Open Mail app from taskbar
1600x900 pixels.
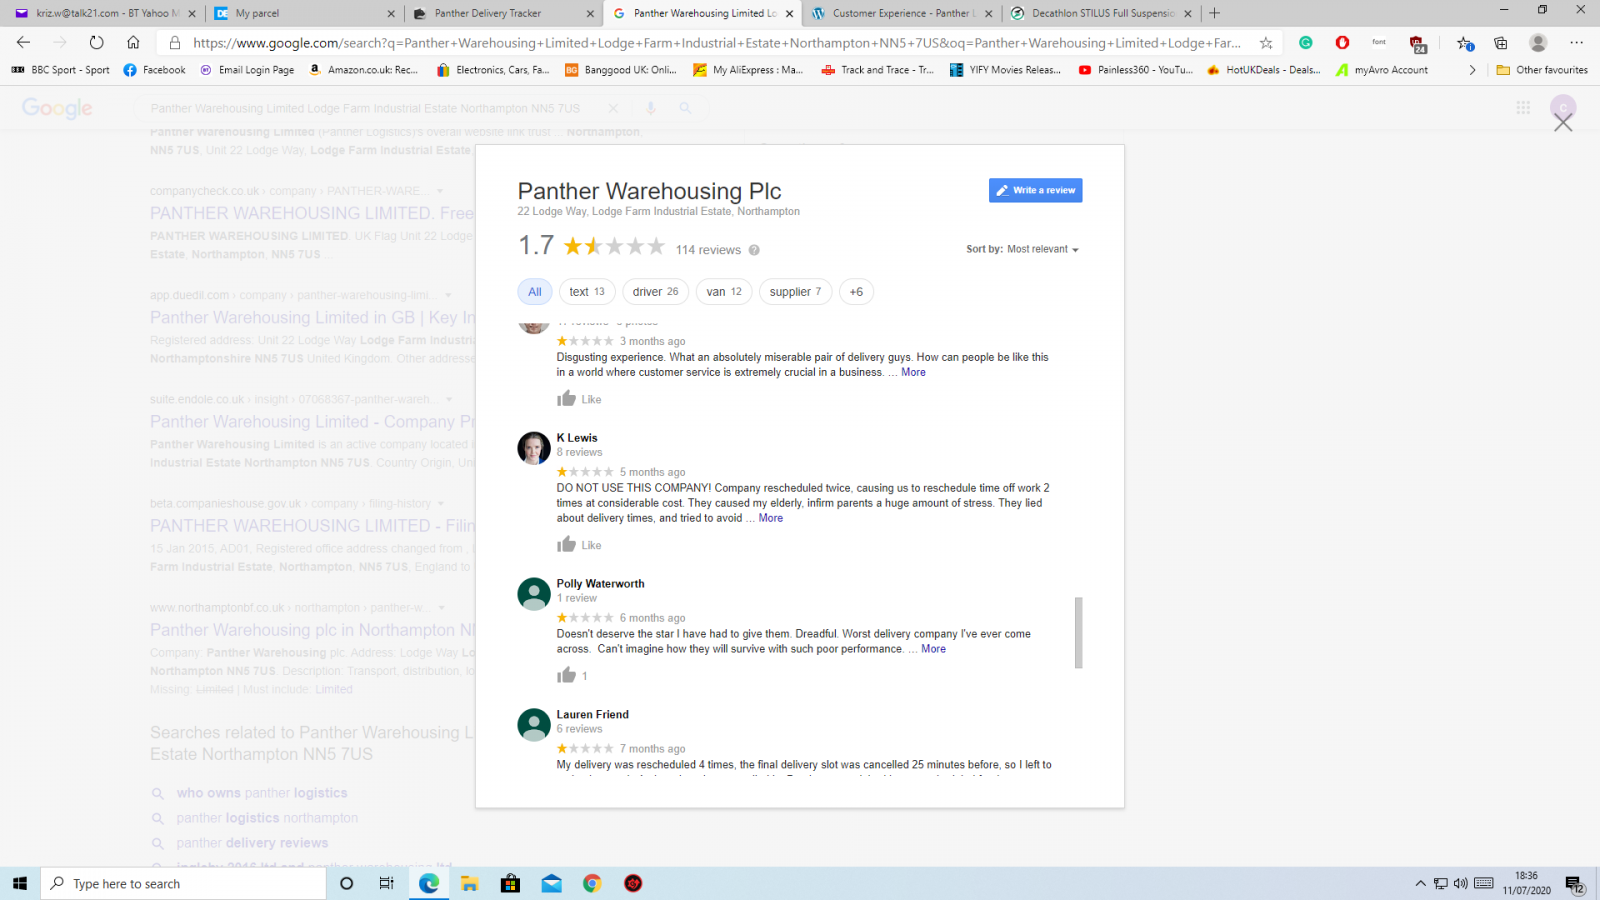[x=551, y=883]
